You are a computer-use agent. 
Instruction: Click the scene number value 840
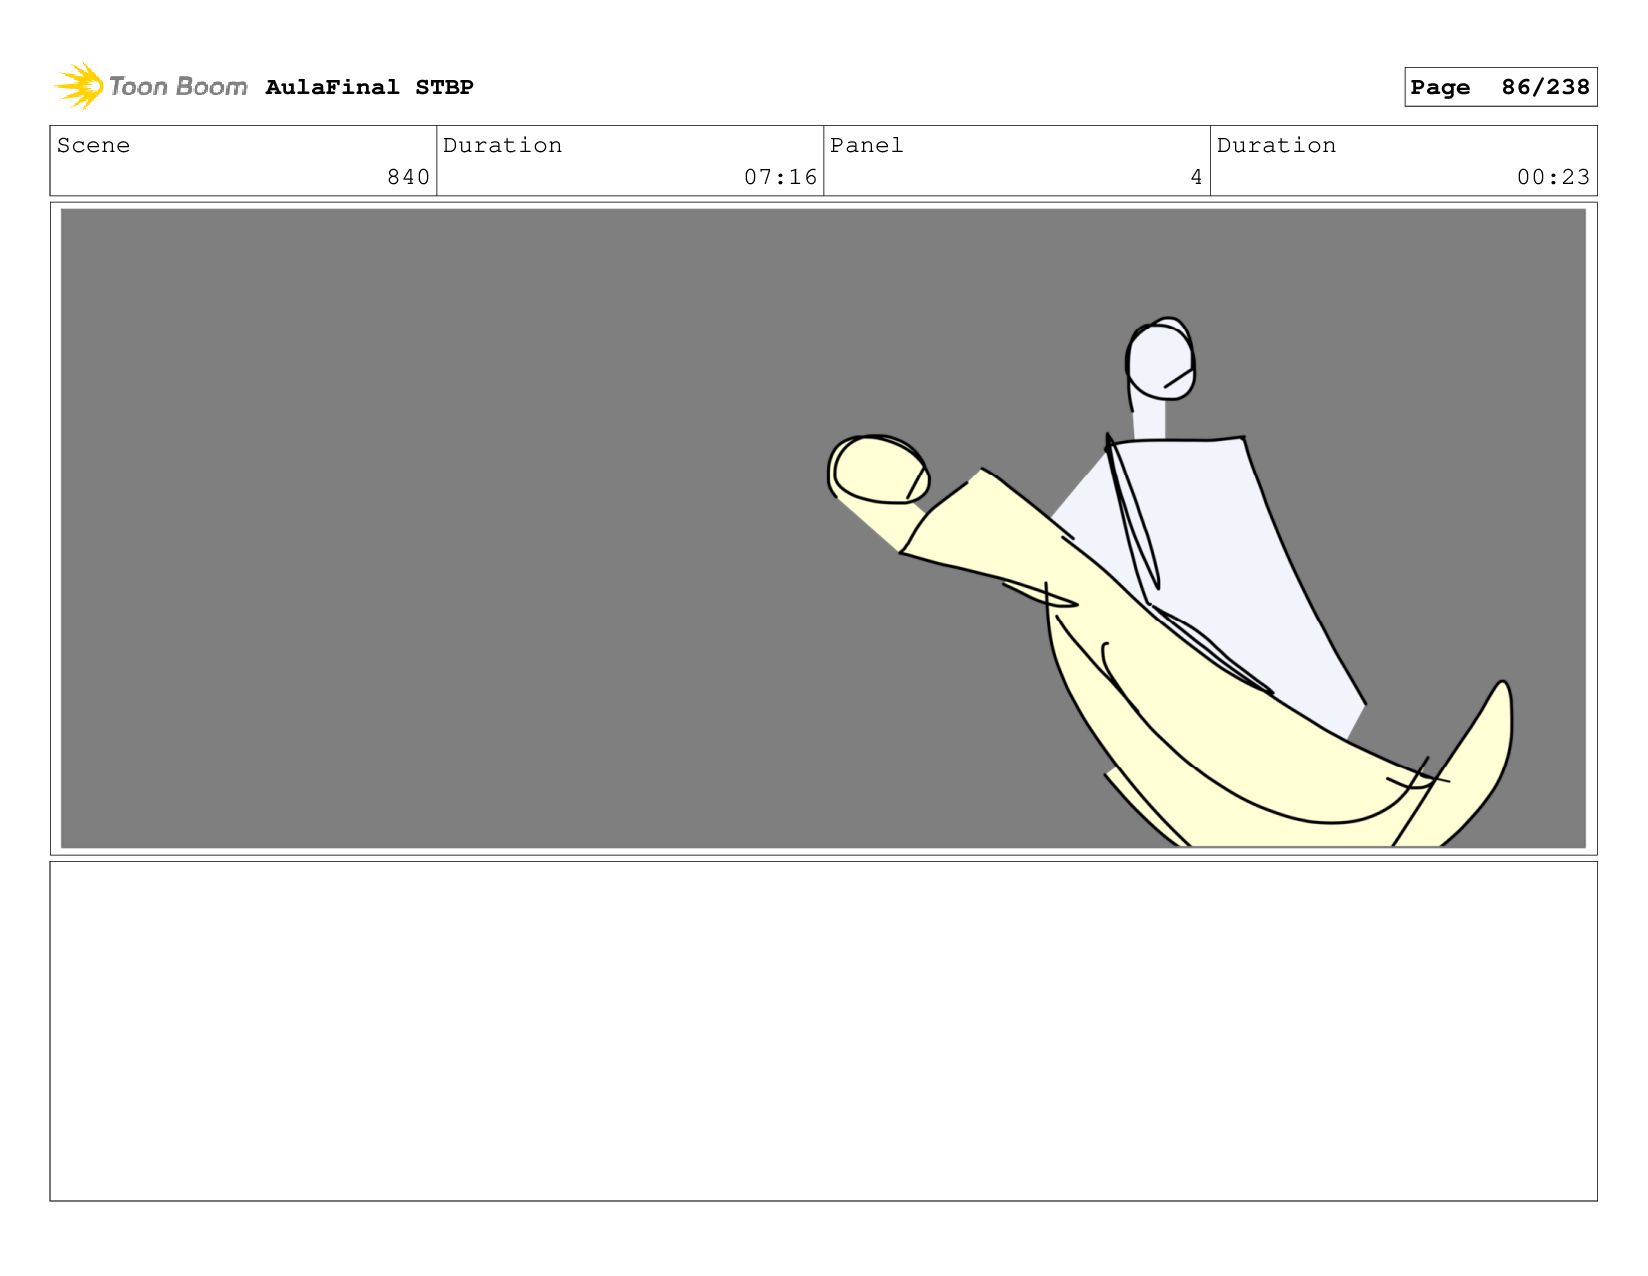408,177
